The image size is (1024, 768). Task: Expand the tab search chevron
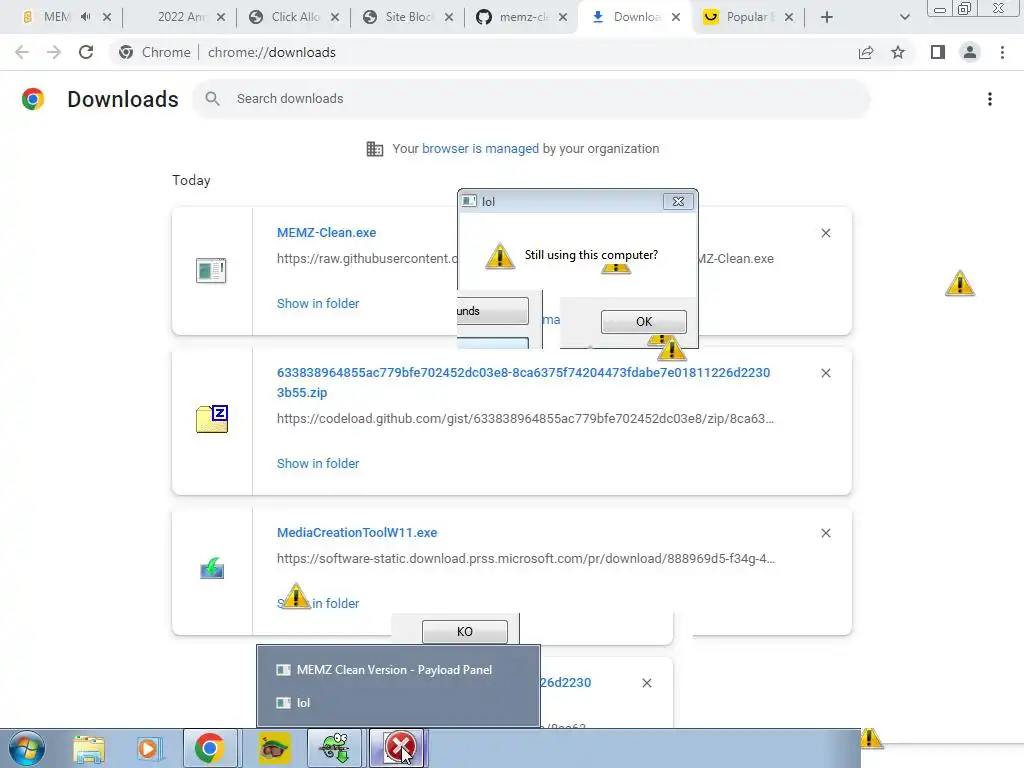[x=904, y=17]
